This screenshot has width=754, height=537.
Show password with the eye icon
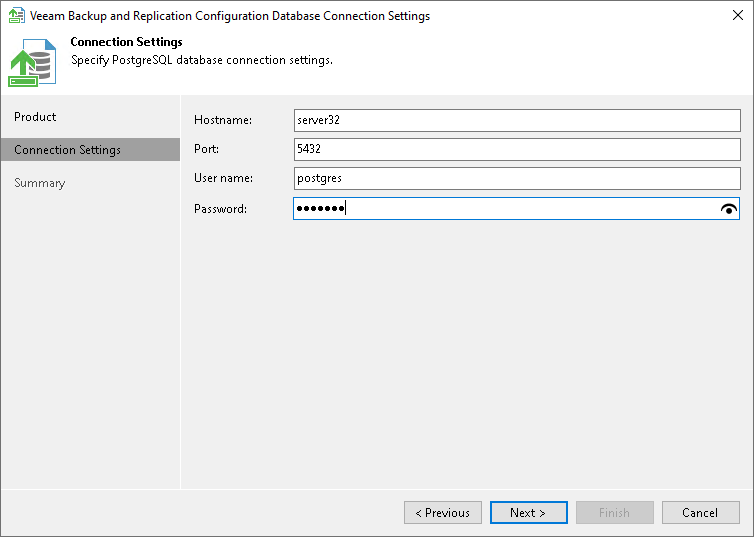pyautogui.click(x=729, y=209)
